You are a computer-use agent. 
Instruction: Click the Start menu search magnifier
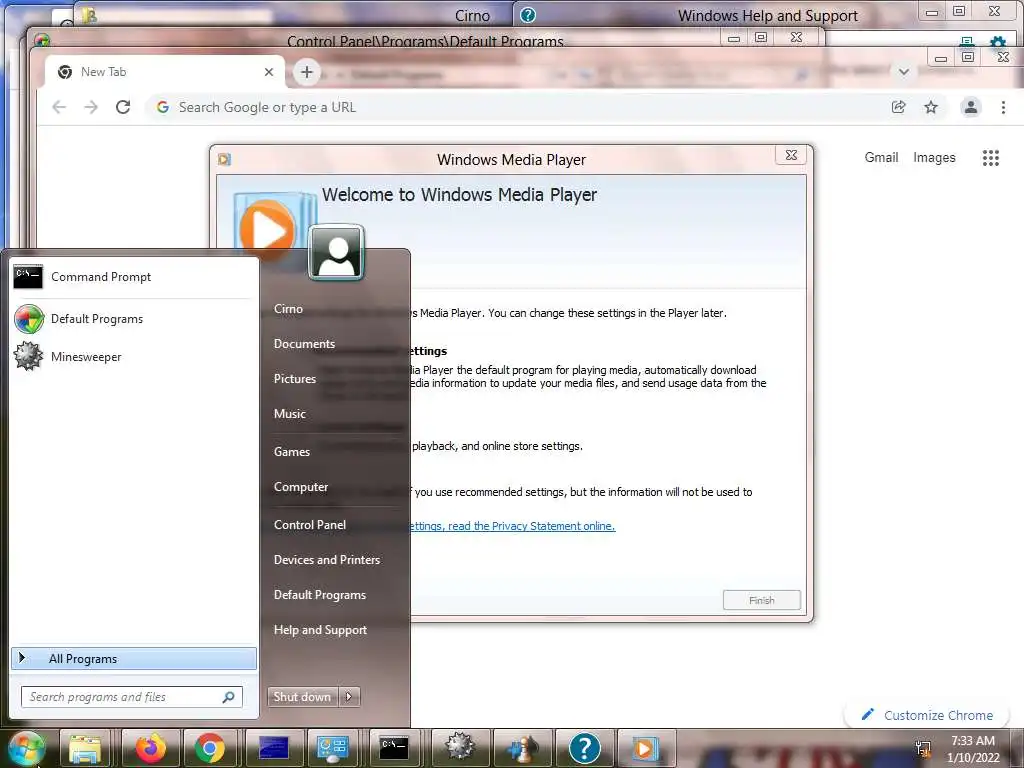(x=229, y=697)
